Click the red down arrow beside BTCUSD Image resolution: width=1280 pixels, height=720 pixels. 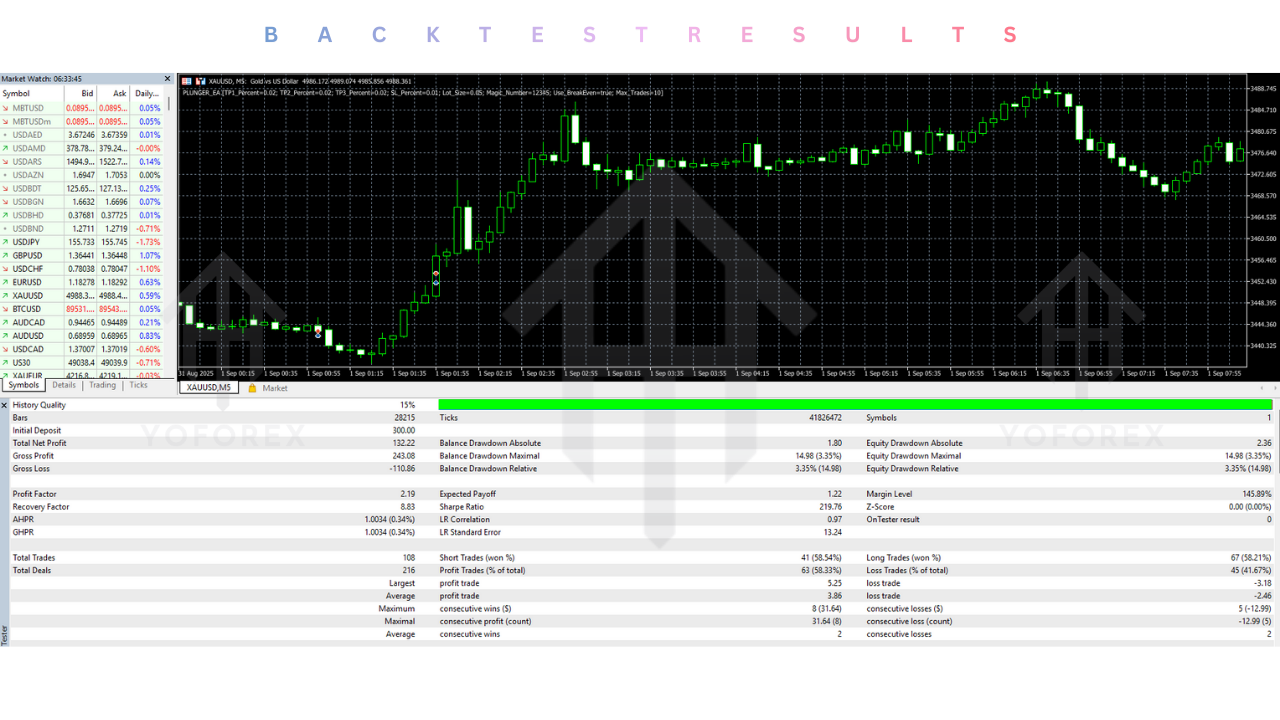pyautogui.click(x=6, y=309)
